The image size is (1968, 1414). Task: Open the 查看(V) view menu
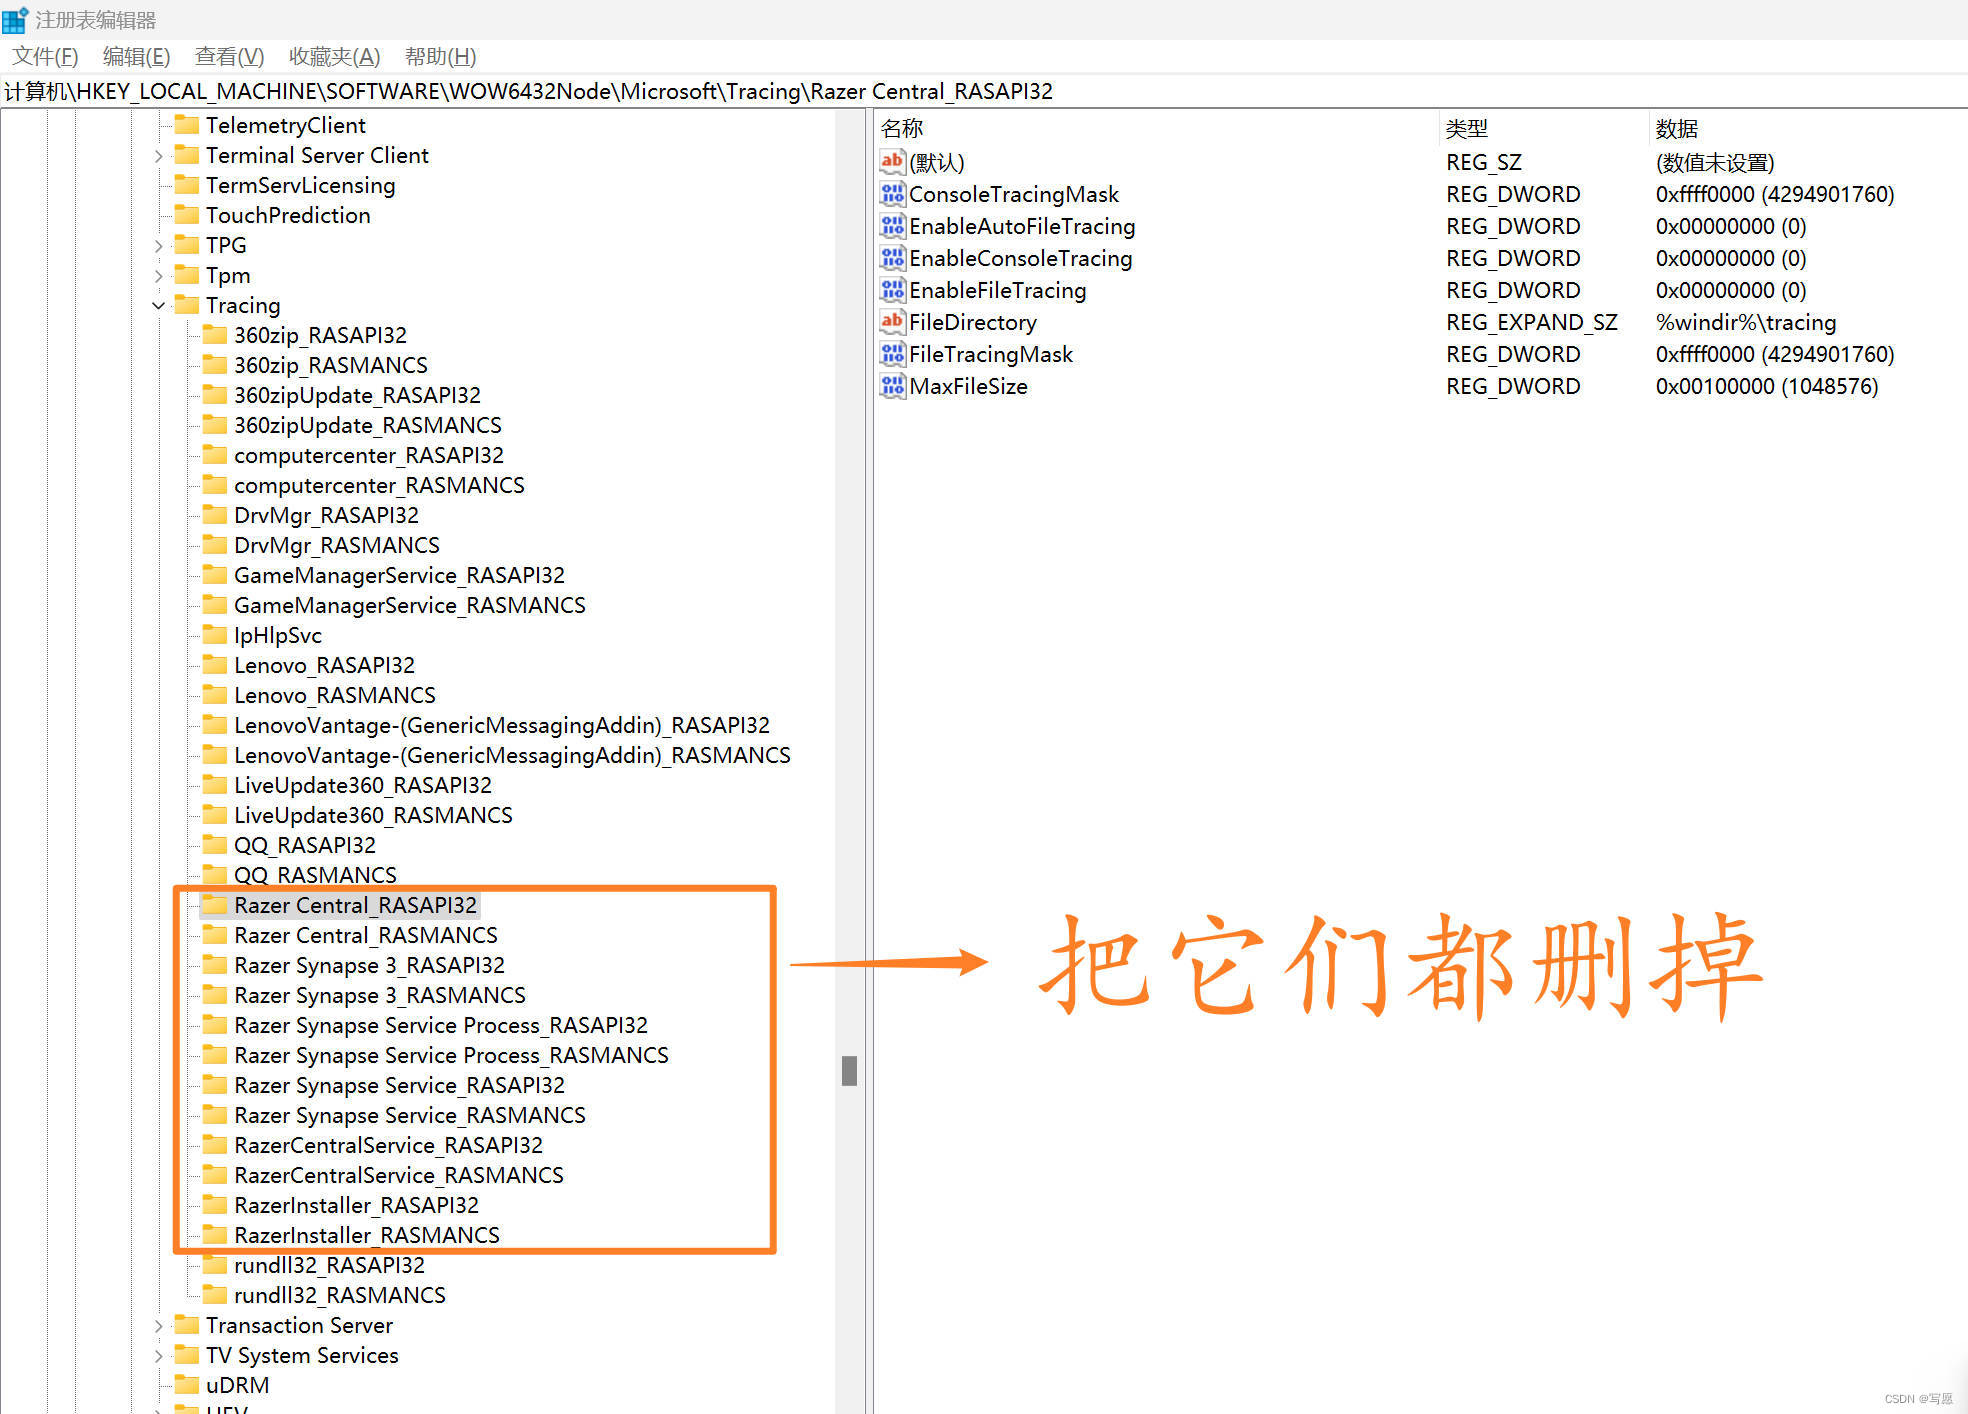pos(229,56)
